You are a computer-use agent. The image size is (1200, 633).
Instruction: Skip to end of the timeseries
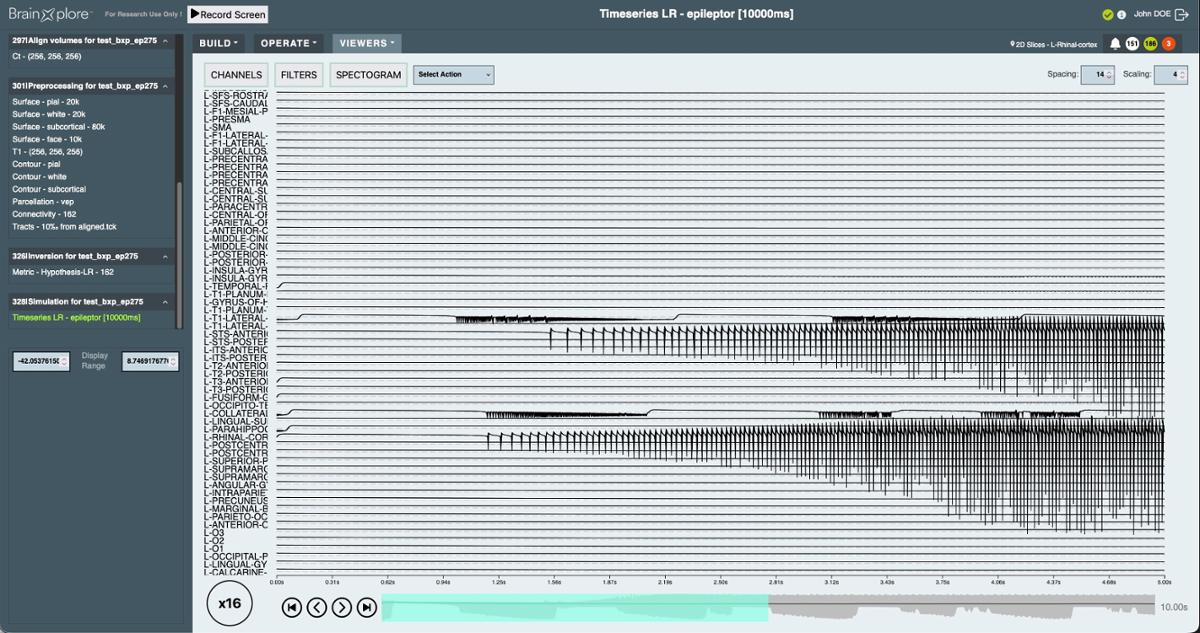click(366, 607)
